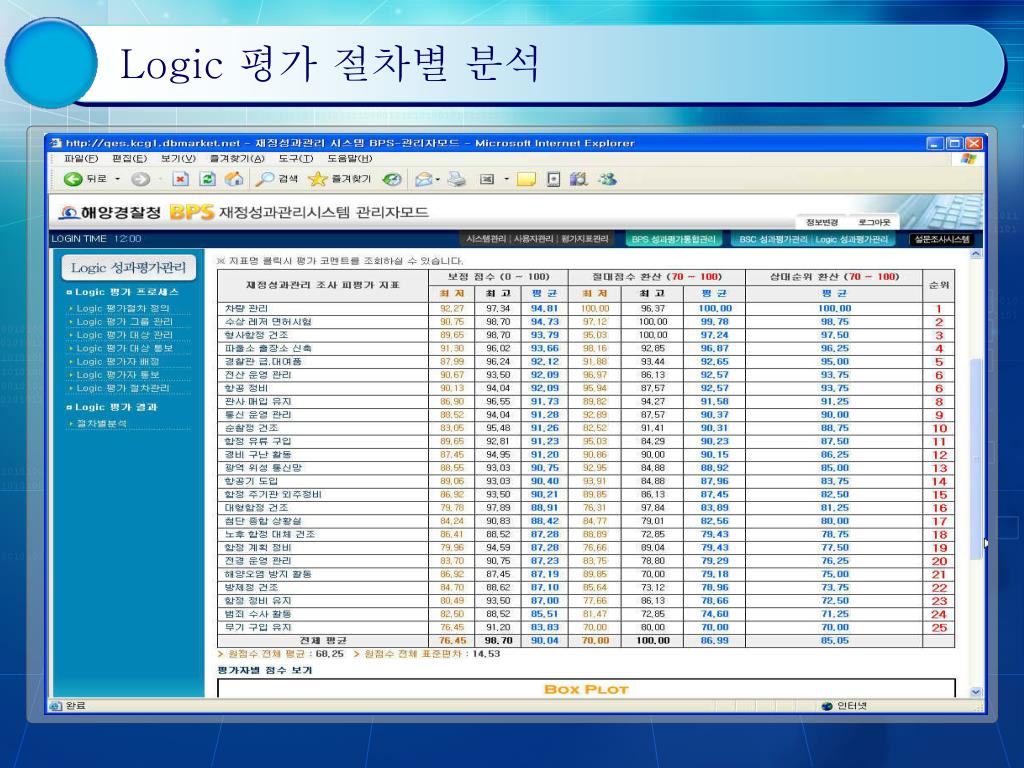Click the status bar page icon beside 완료
1024x768 pixels.
point(56,706)
